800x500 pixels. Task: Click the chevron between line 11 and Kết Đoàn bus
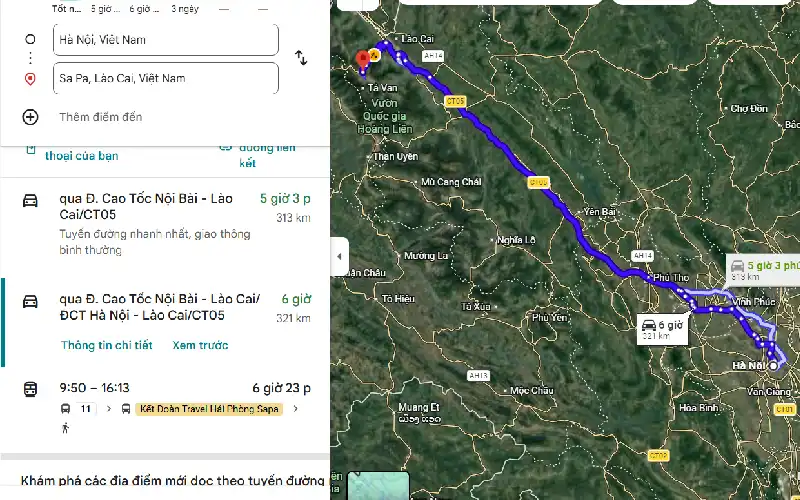(x=109, y=409)
